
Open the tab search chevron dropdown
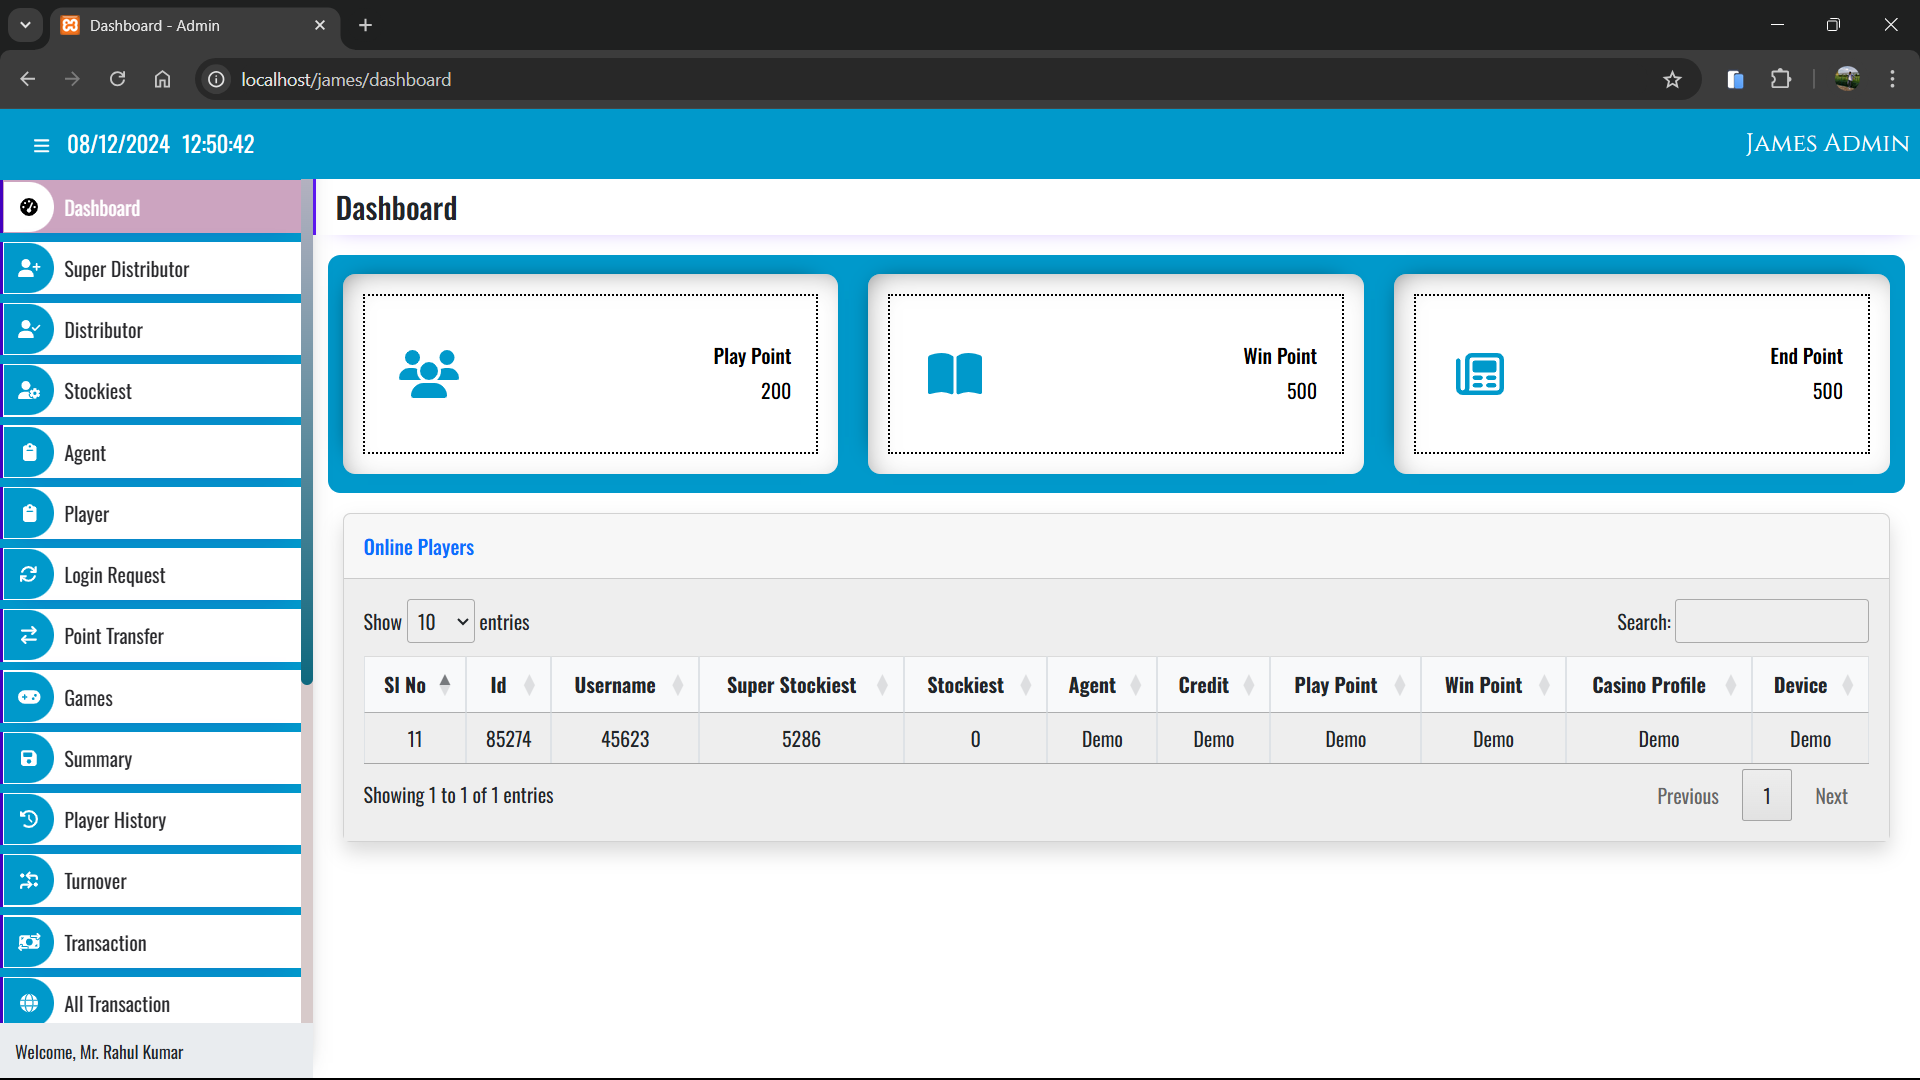click(25, 25)
